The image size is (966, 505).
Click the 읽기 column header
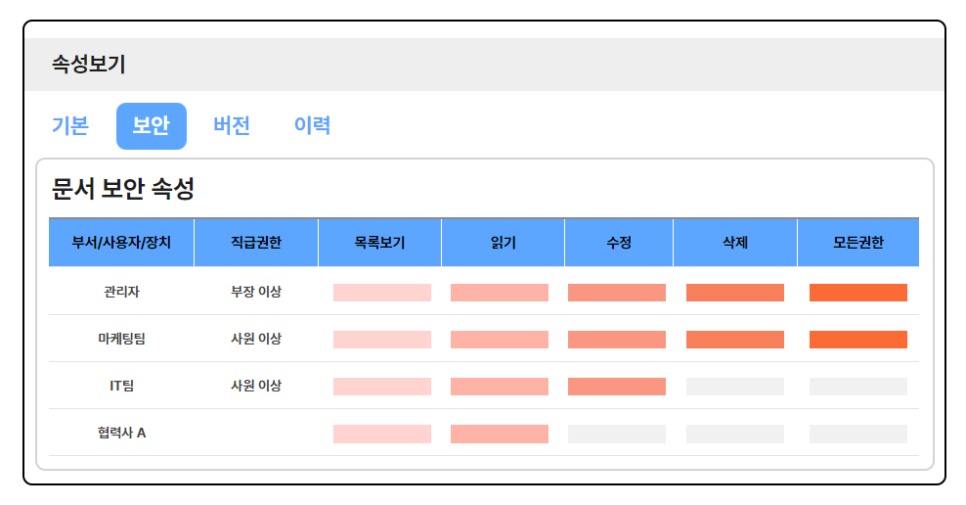[x=503, y=243]
